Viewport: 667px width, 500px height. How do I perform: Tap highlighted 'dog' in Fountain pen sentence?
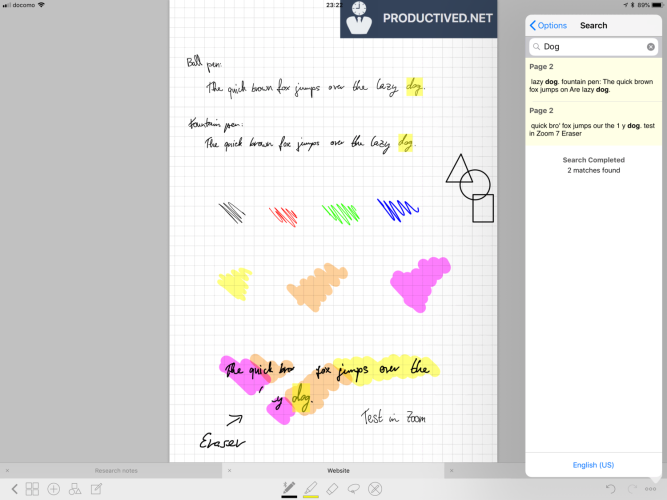point(405,143)
